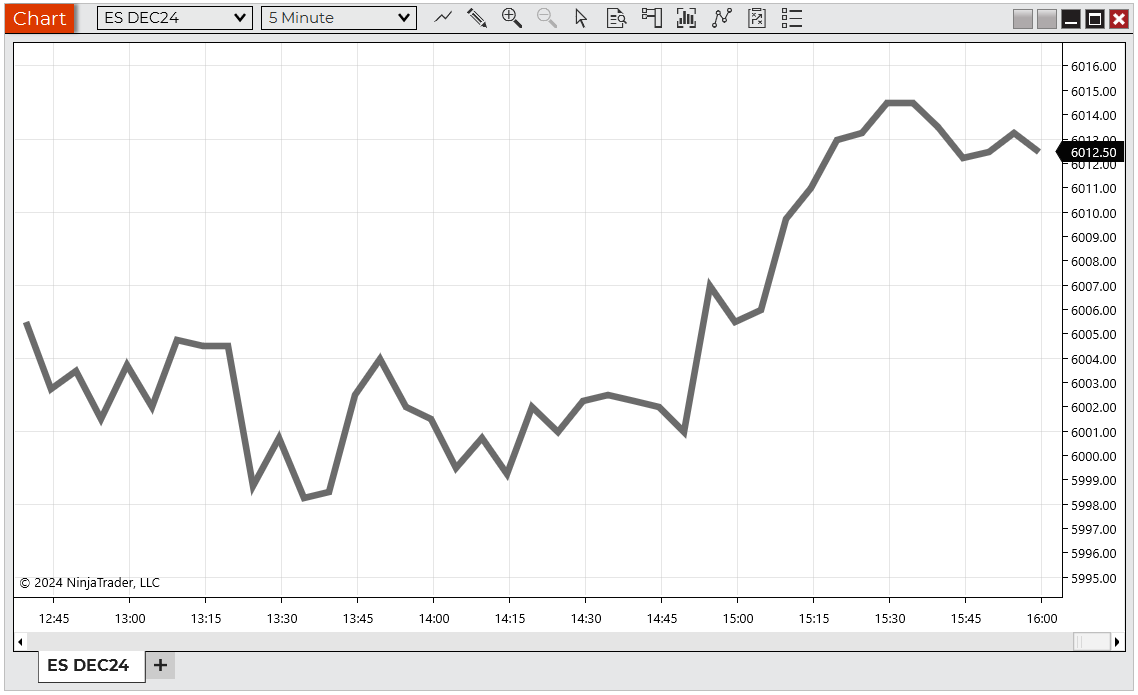
Task: Select the drawing tools pencil icon
Action: pyautogui.click(x=477, y=17)
